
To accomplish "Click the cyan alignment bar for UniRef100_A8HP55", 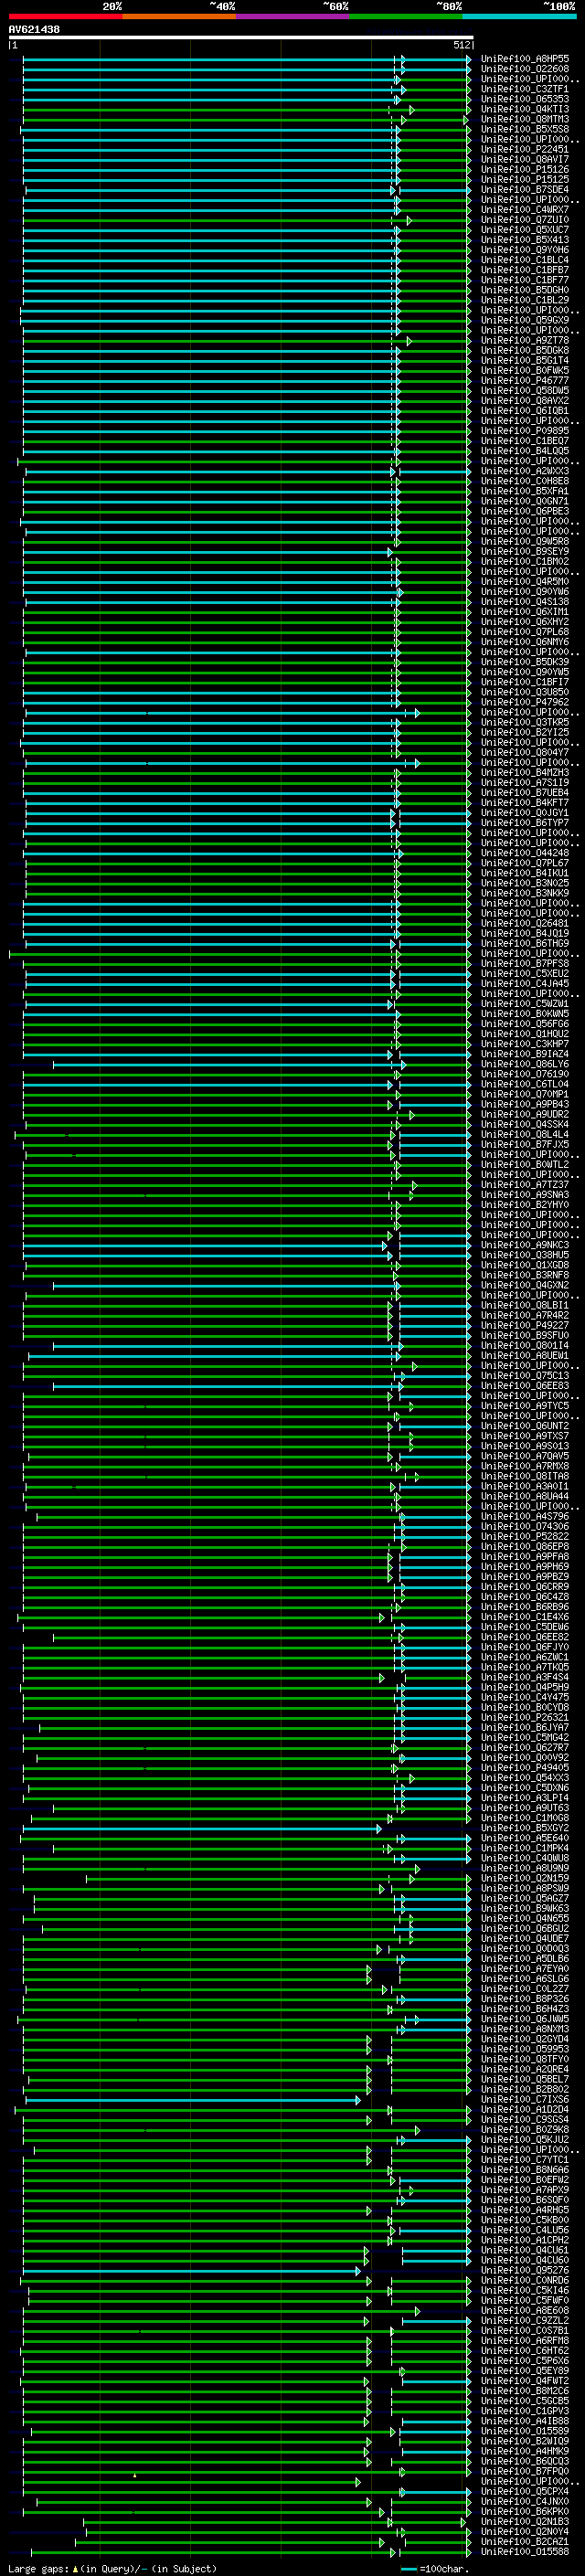I will coord(246,59).
